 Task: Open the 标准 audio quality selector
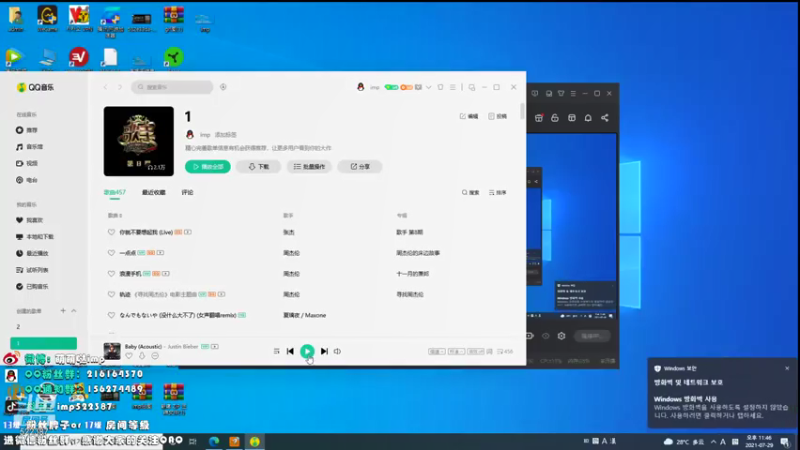coord(456,352)
